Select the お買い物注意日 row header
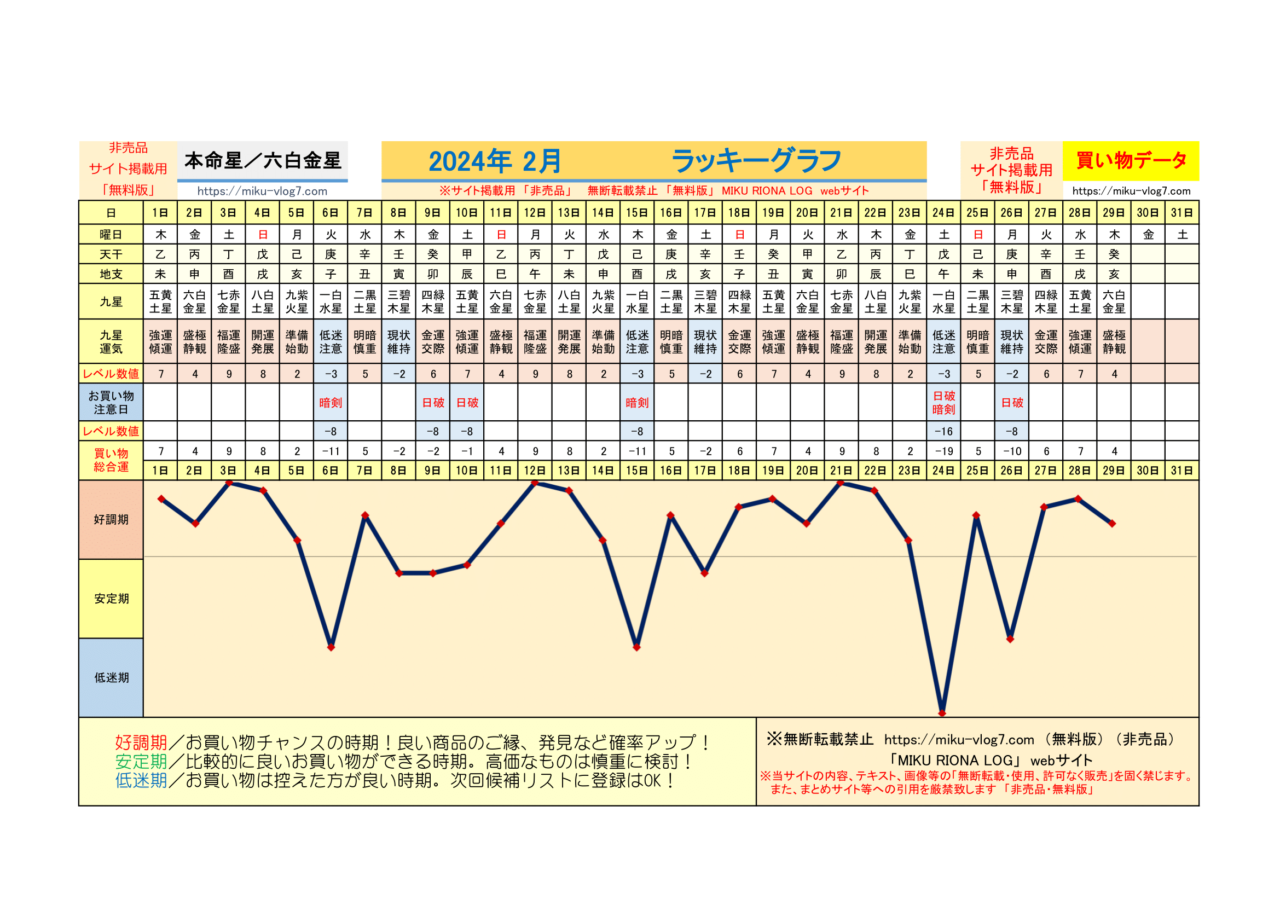Image resolution: width=1280 pixels, height=905 pixels. [x=111, y=403]
